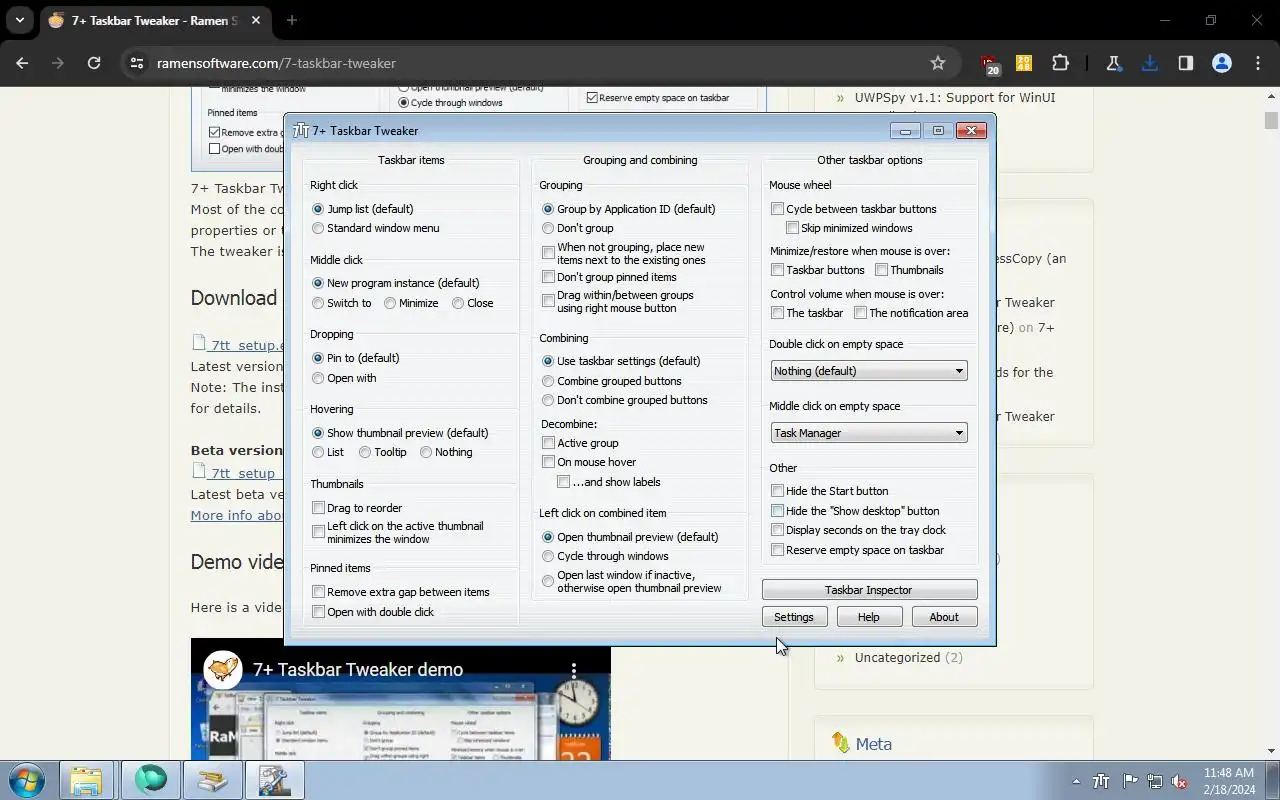This screenshot has height=800, width=1280.
Task: Open the demo video's three-dot options
Action: 574,669
